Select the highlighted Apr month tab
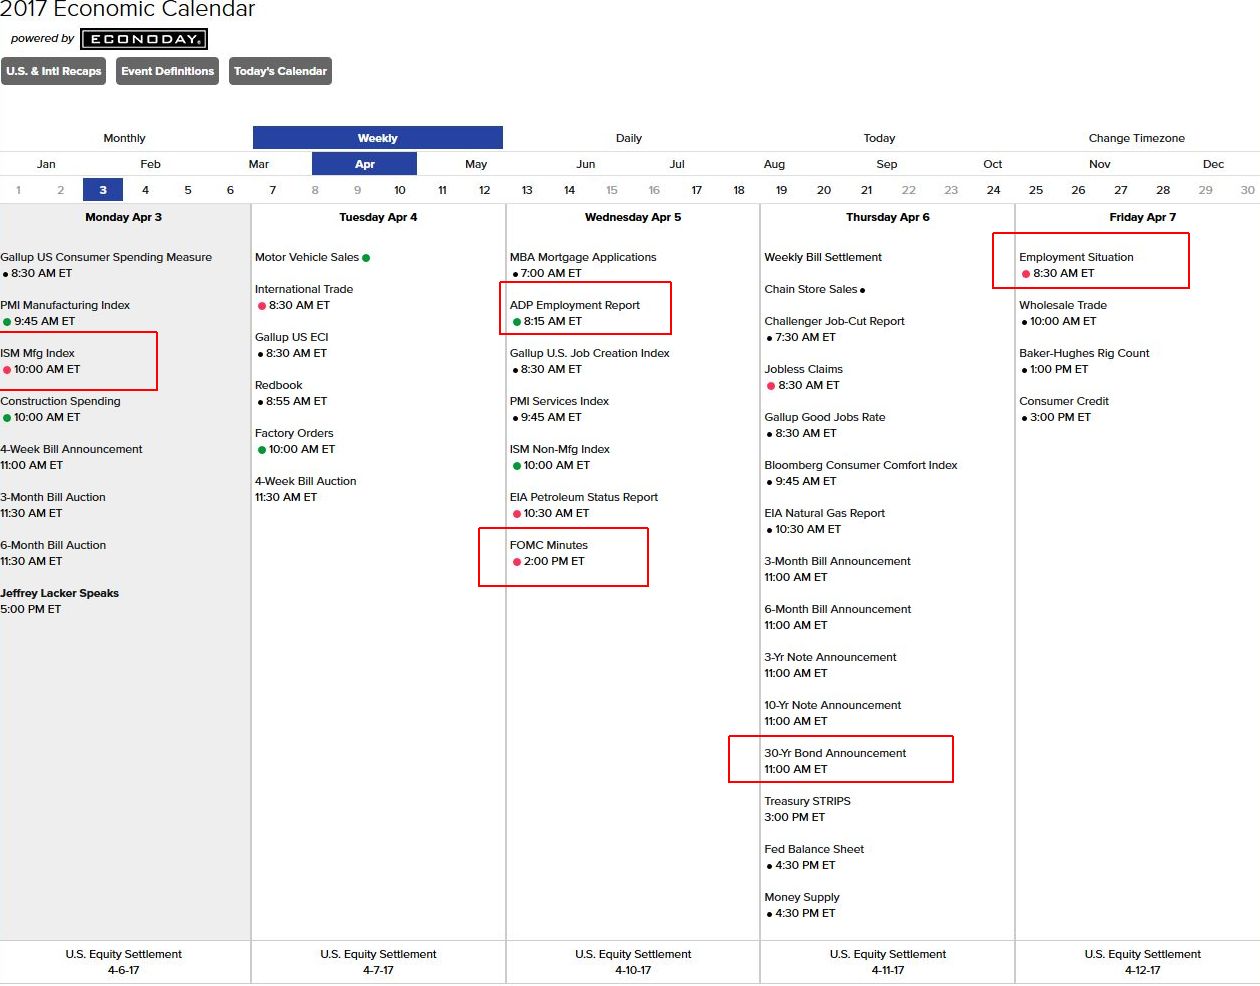Viewport: 1260px width, 986px height. point(365,164)
